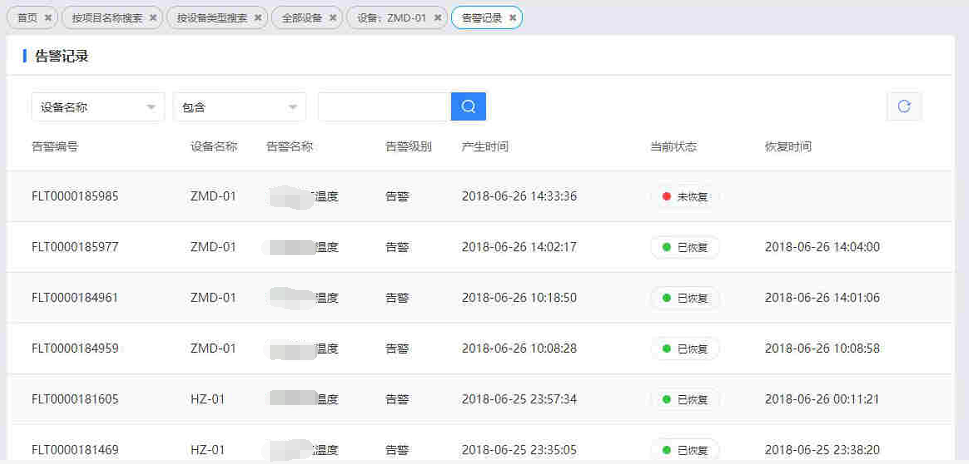969x464 pixels.
Task: Close the 设备：ZMD-01 tab
Action: (x=437, y=18)
